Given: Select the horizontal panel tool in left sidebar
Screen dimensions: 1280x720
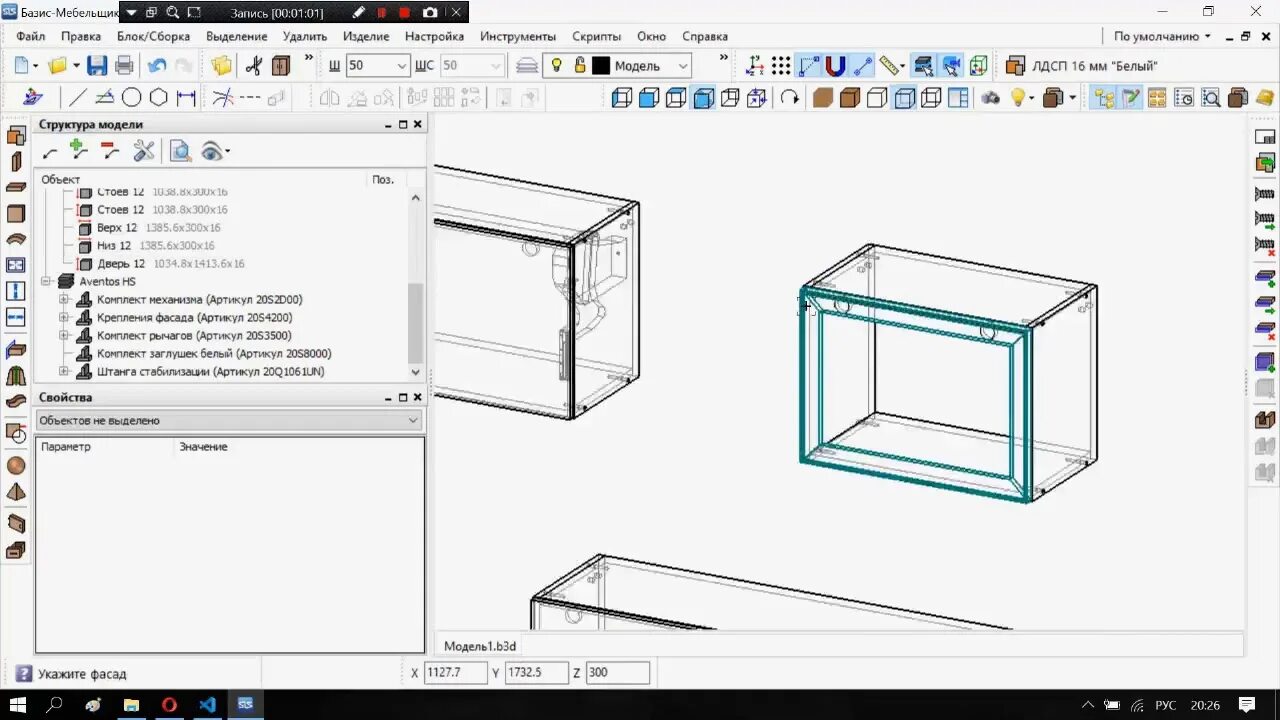Looking at the screenshot, I should [16, 187].
